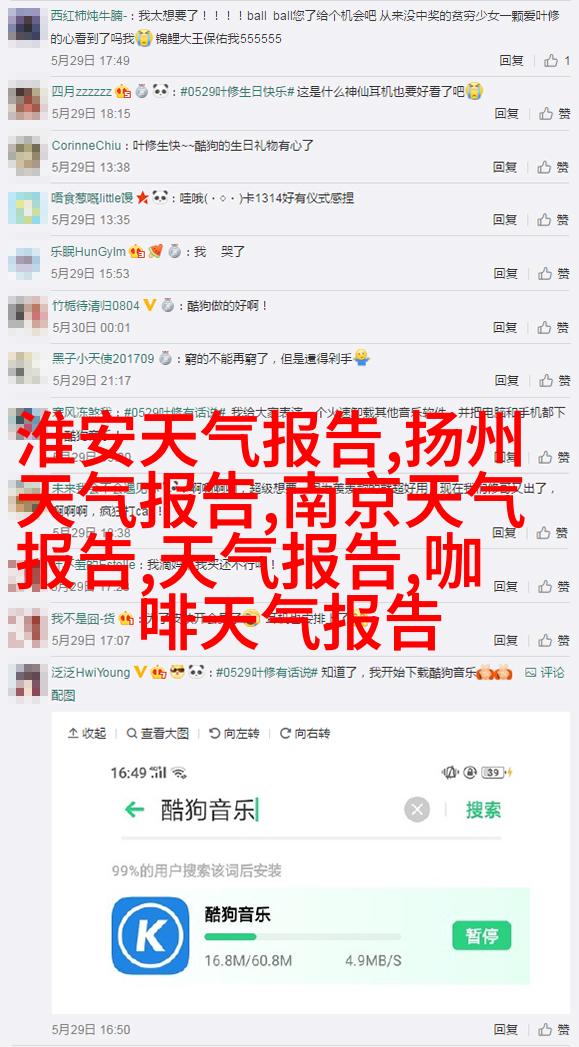579x1047 pixels.
Task: Collapse the image with 收起
Action: pos(87,733)
